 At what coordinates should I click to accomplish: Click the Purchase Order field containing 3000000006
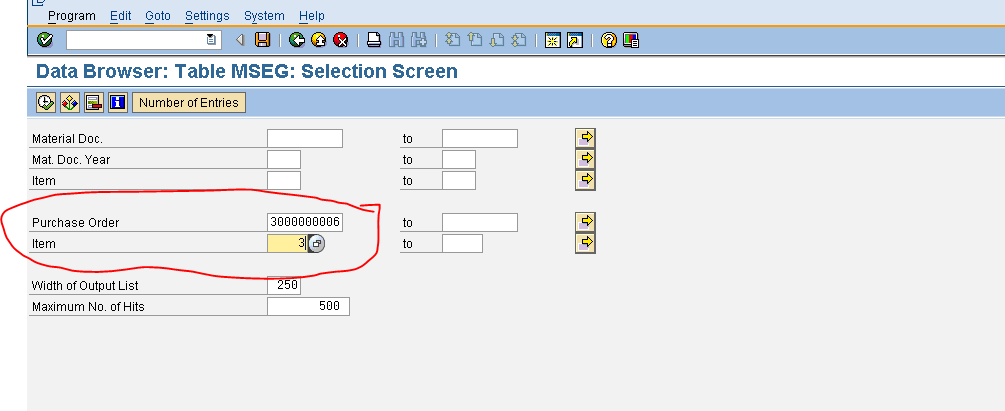coord(305,222)
